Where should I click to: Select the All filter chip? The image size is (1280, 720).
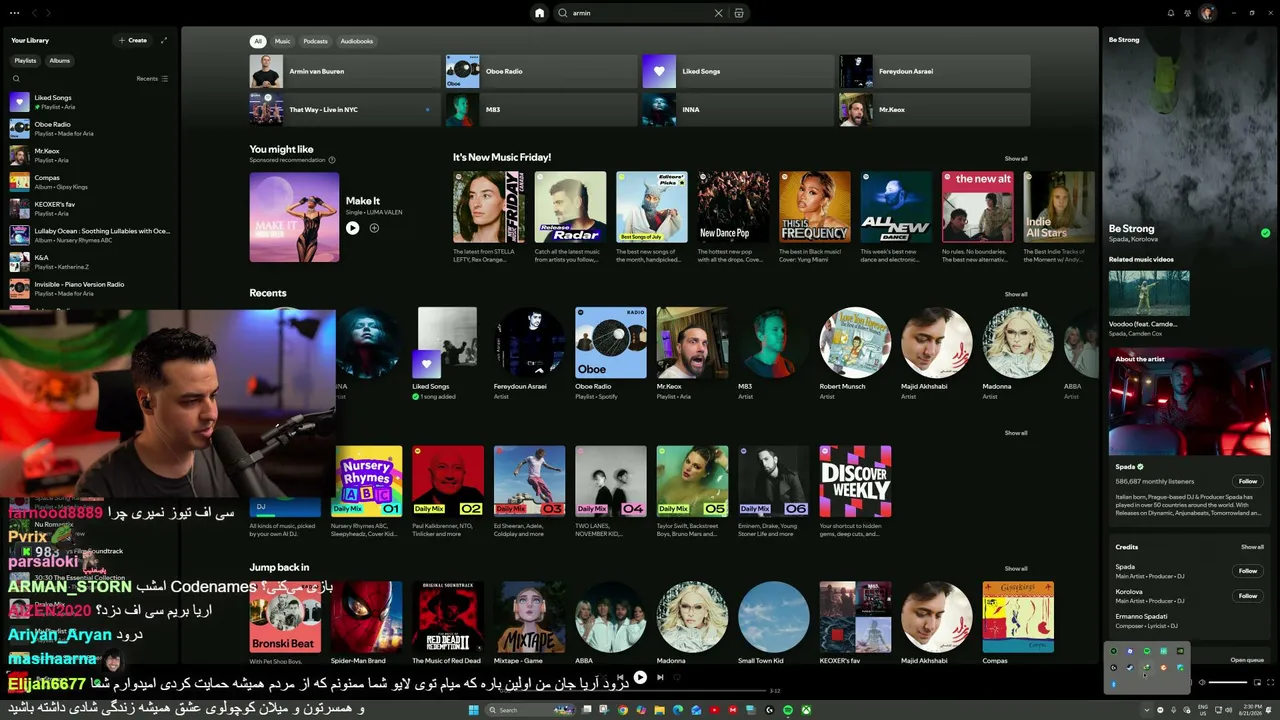[258, 41]
